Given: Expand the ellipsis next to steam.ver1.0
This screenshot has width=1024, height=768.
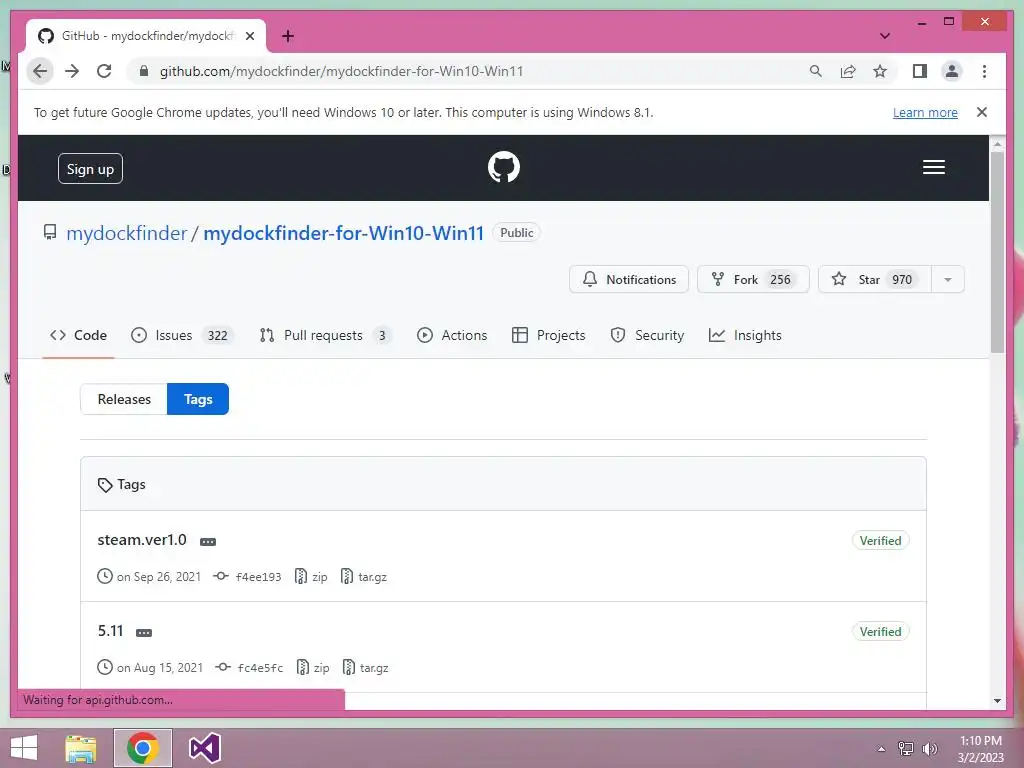Looking at the screenshot, I should click(x=208, y=542).
